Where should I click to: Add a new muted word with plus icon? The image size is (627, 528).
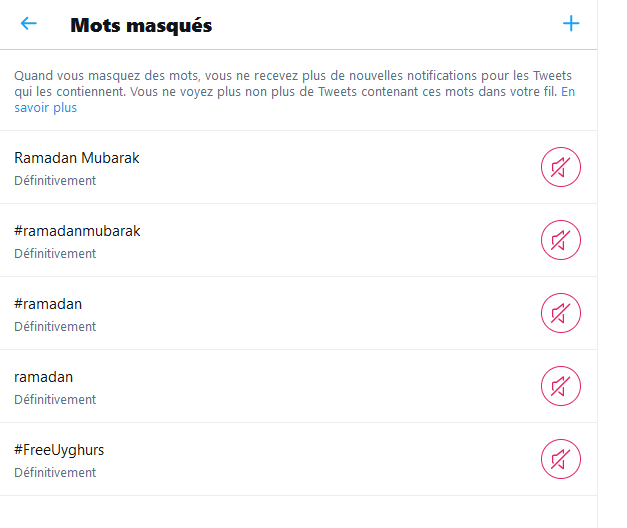(x=571, y=24)
